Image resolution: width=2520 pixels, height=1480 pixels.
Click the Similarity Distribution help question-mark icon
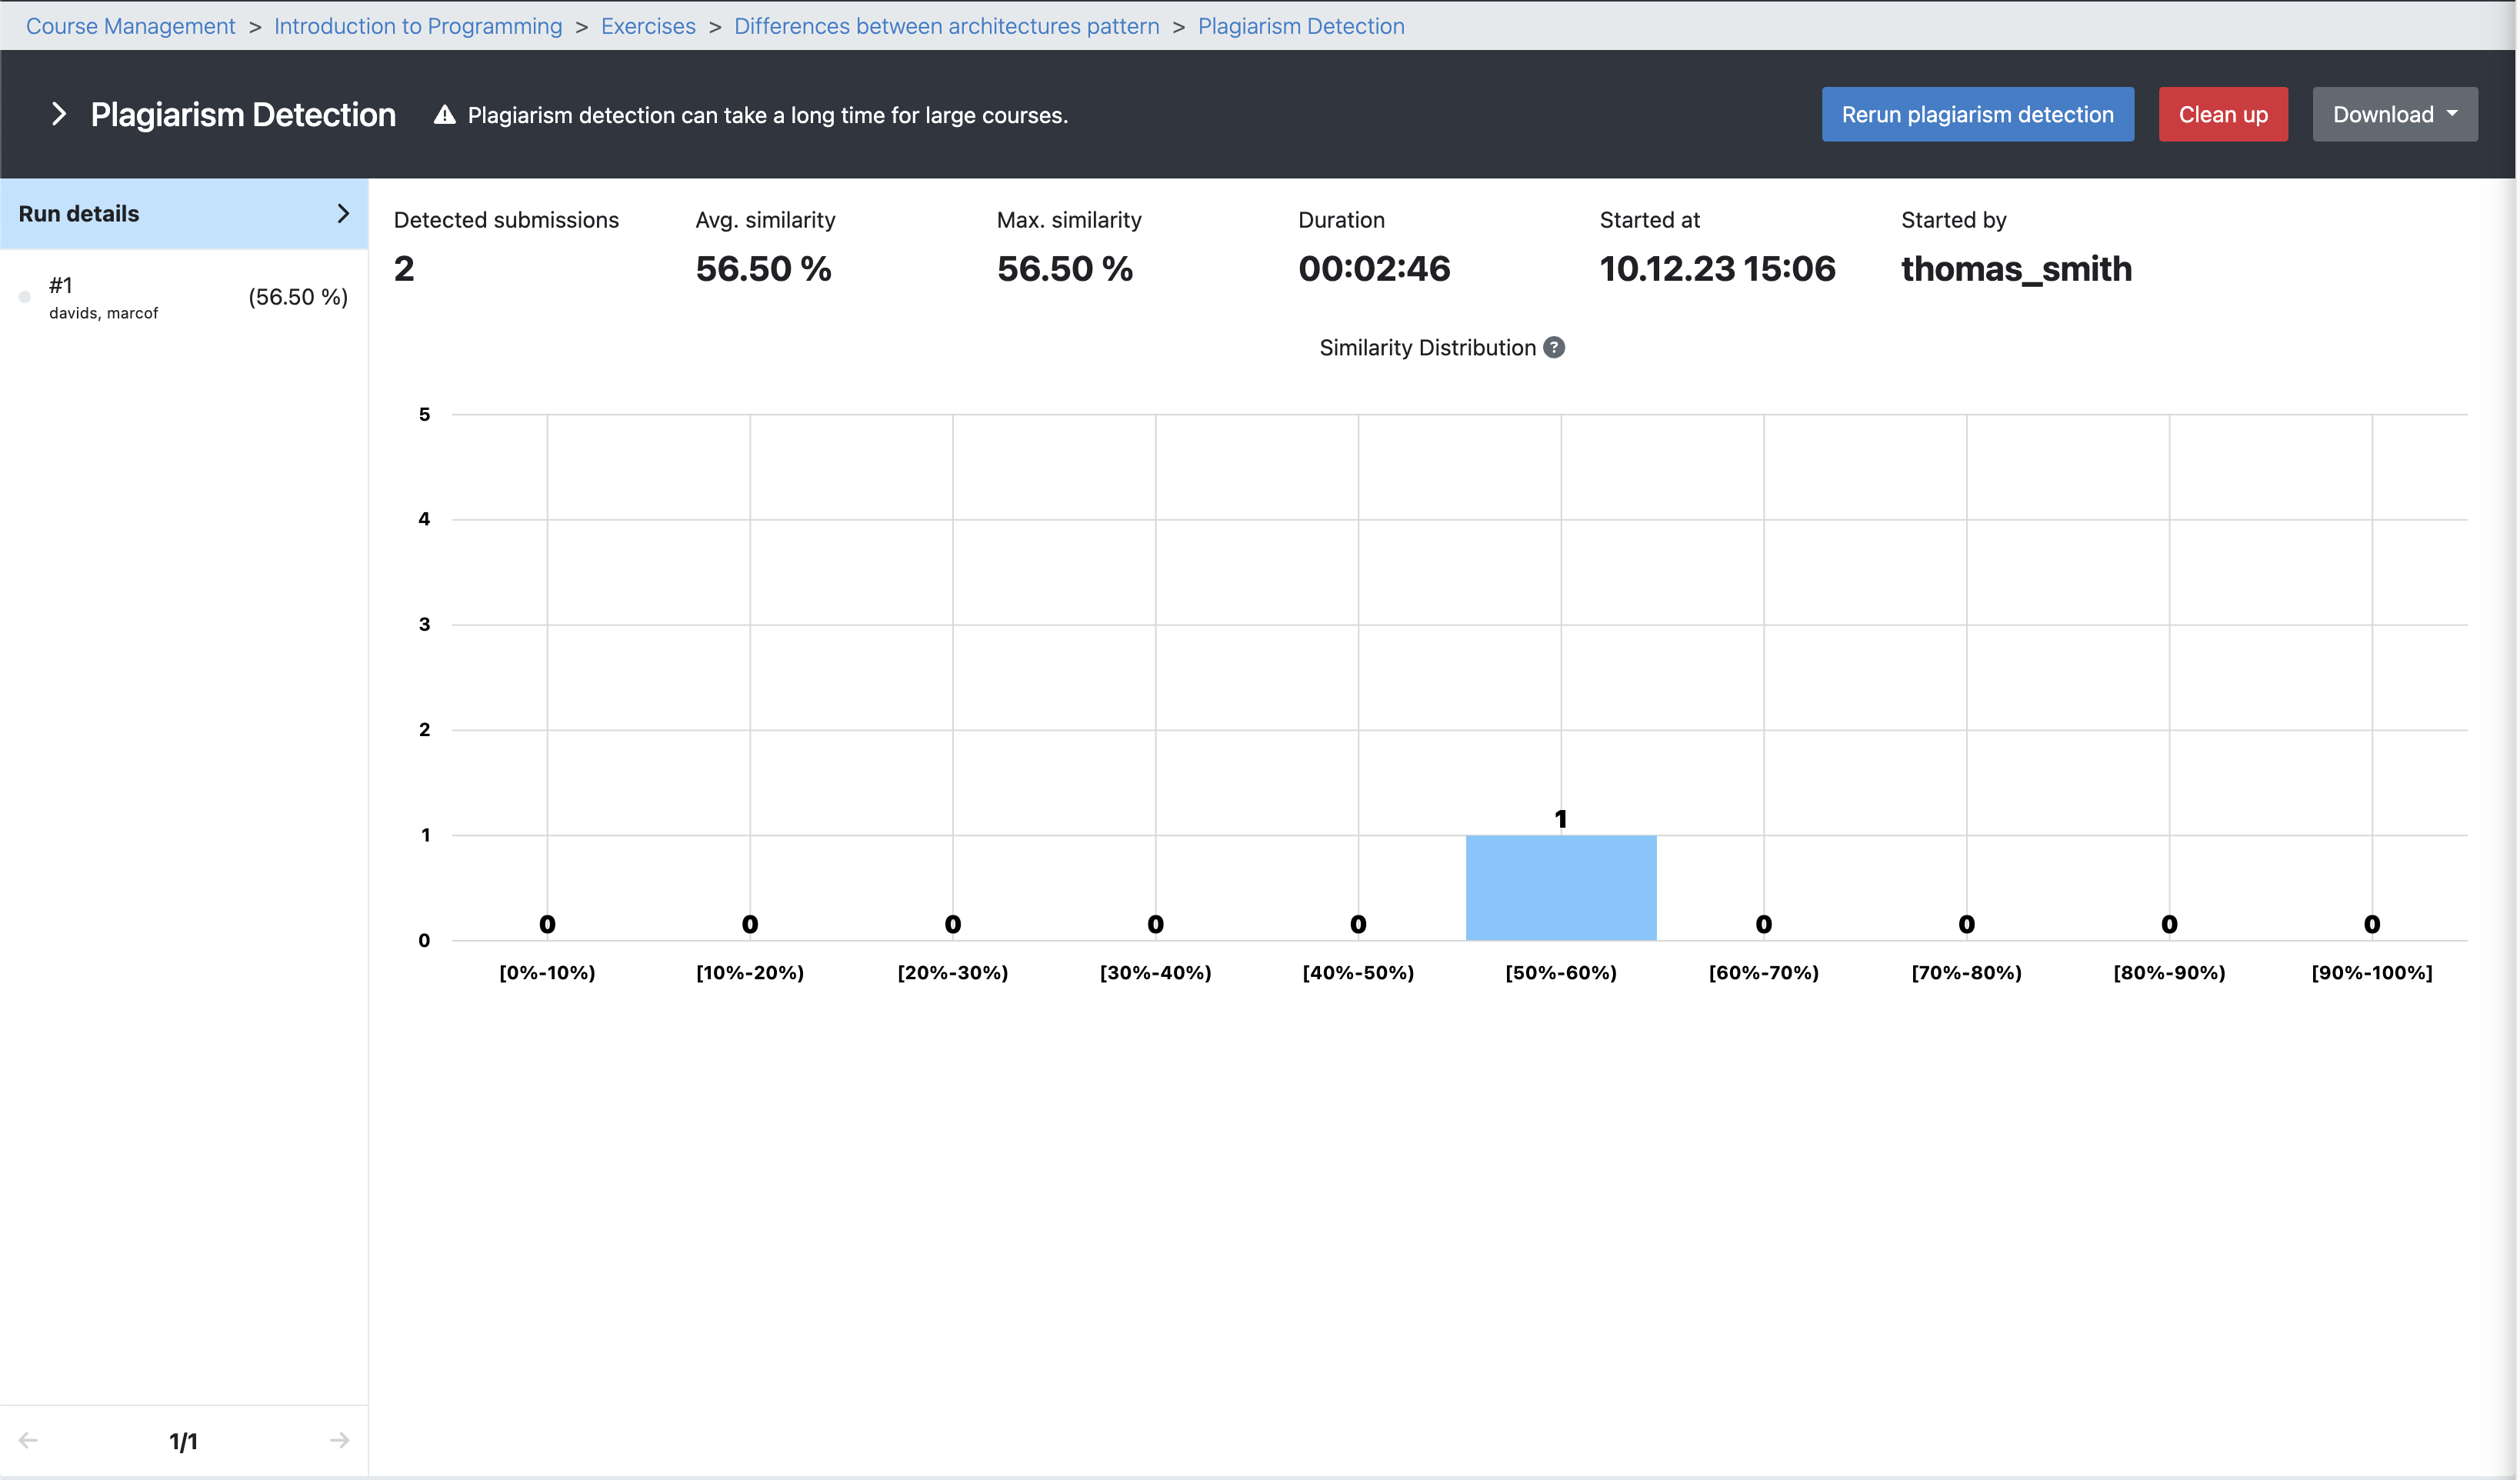point(1553,347)
